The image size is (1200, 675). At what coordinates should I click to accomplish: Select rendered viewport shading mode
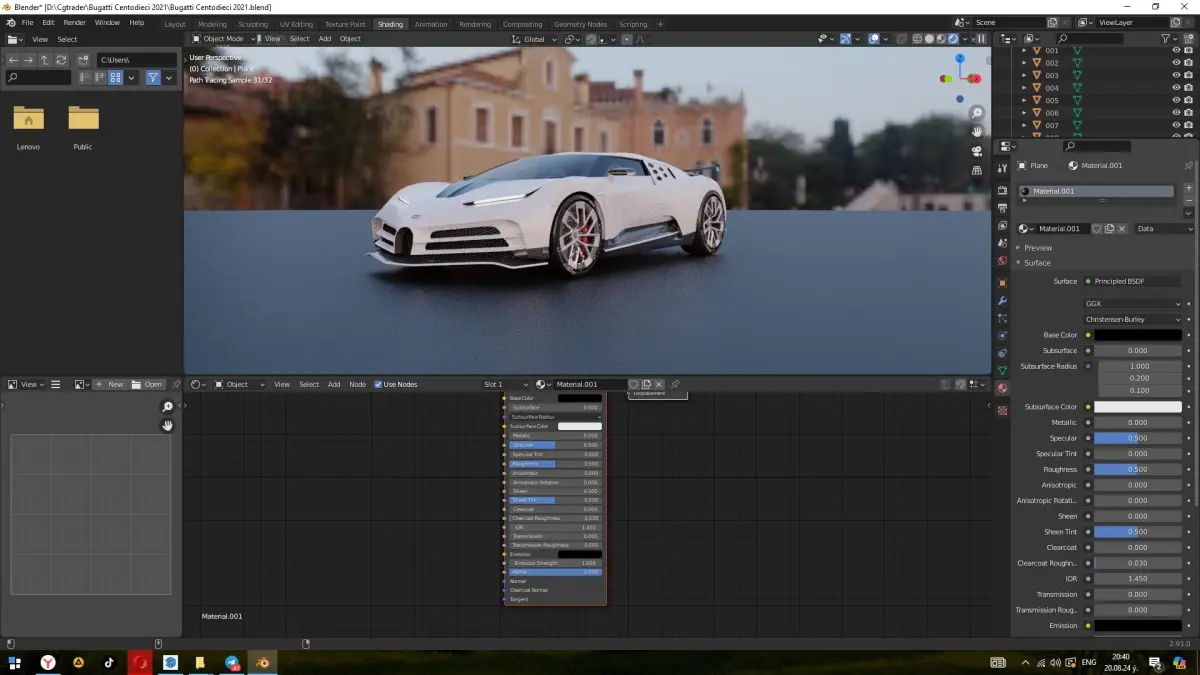(954, 39)
